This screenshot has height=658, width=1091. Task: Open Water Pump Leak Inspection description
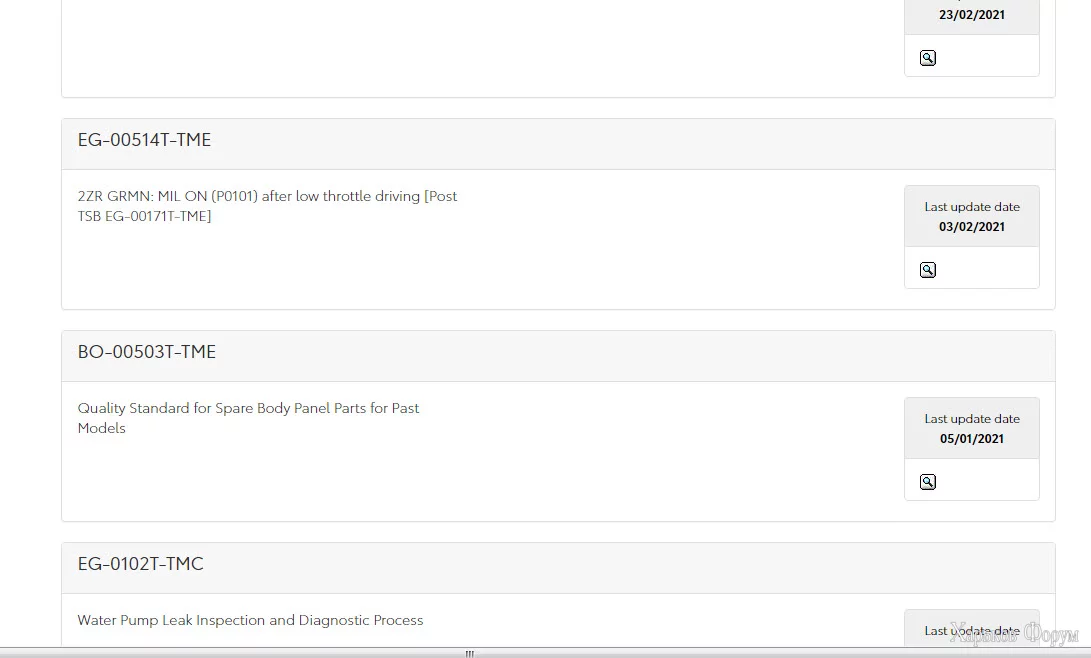click(250, 621)
